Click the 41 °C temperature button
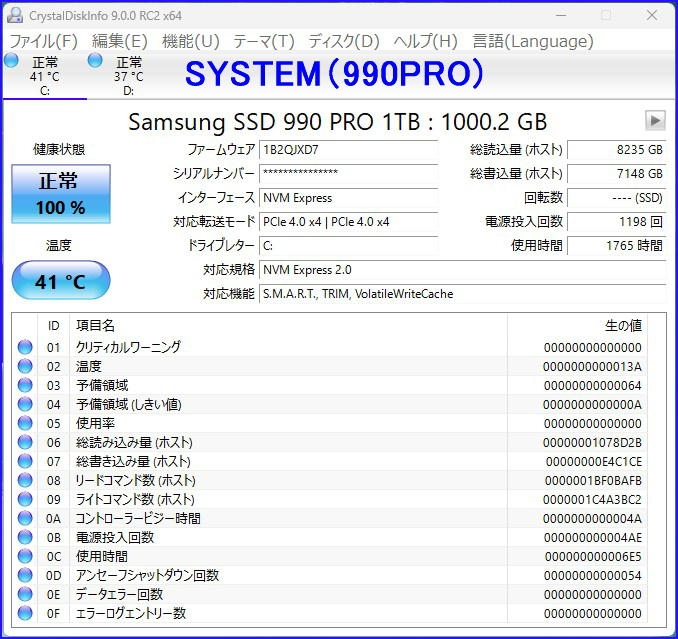Screen dimensions: 678x639 click(61, 281)
